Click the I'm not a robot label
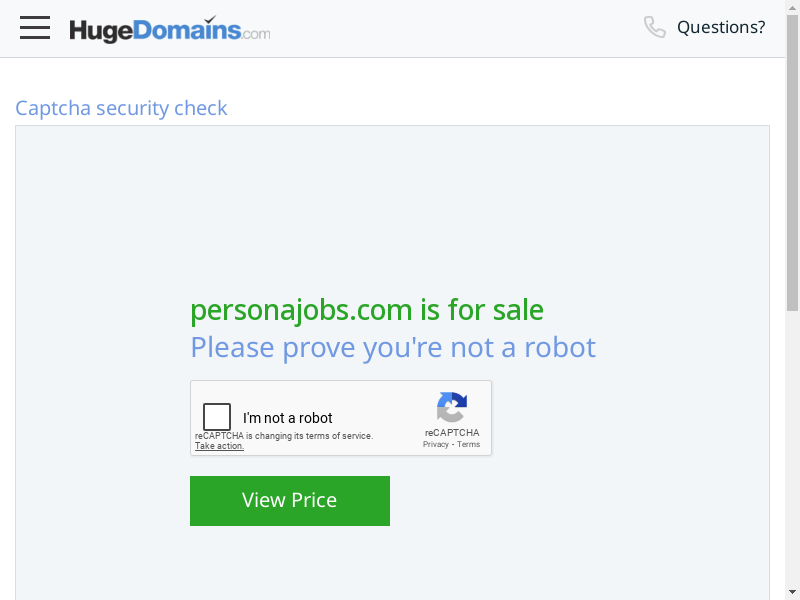The height and width of the screenshot is (600, 800). coord(288,418)
